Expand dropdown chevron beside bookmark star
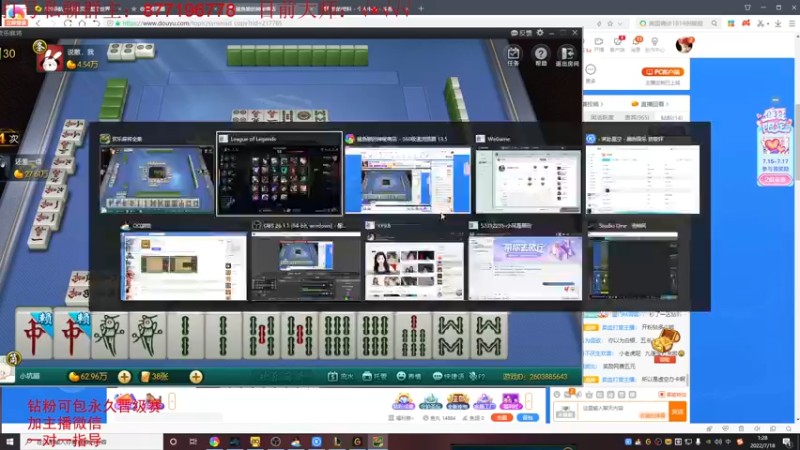This screenshot has height=450, width=800. click(x=620, y=23)
